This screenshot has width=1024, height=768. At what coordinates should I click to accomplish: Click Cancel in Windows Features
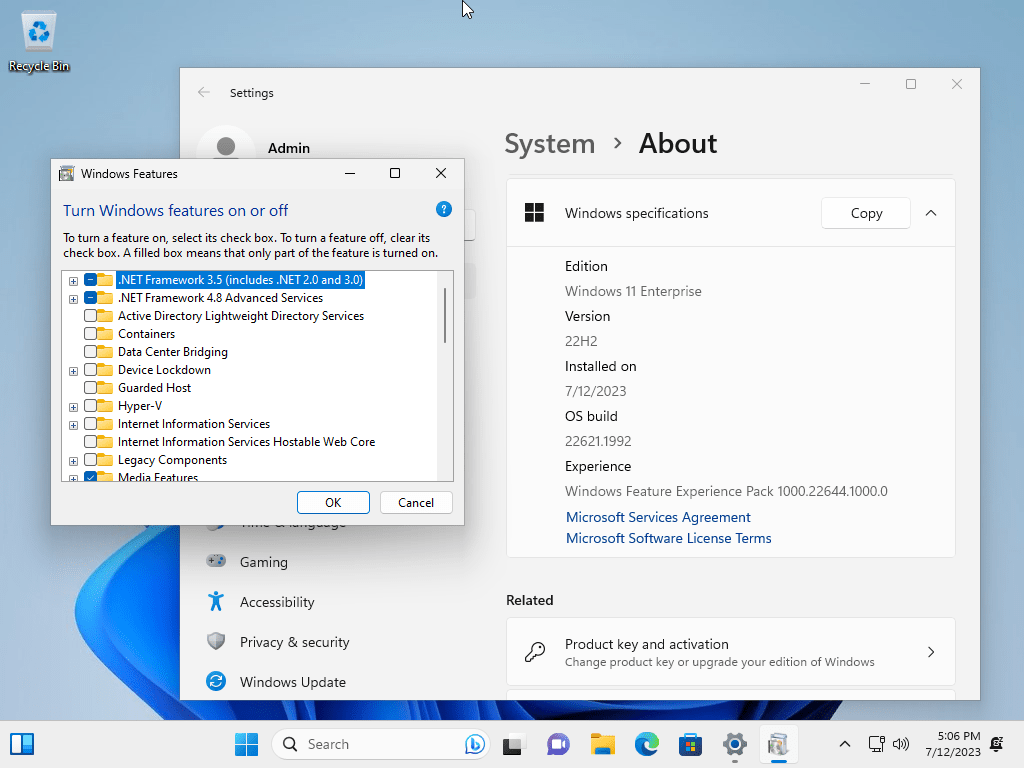pyautogui.click(x=416, y=502)
